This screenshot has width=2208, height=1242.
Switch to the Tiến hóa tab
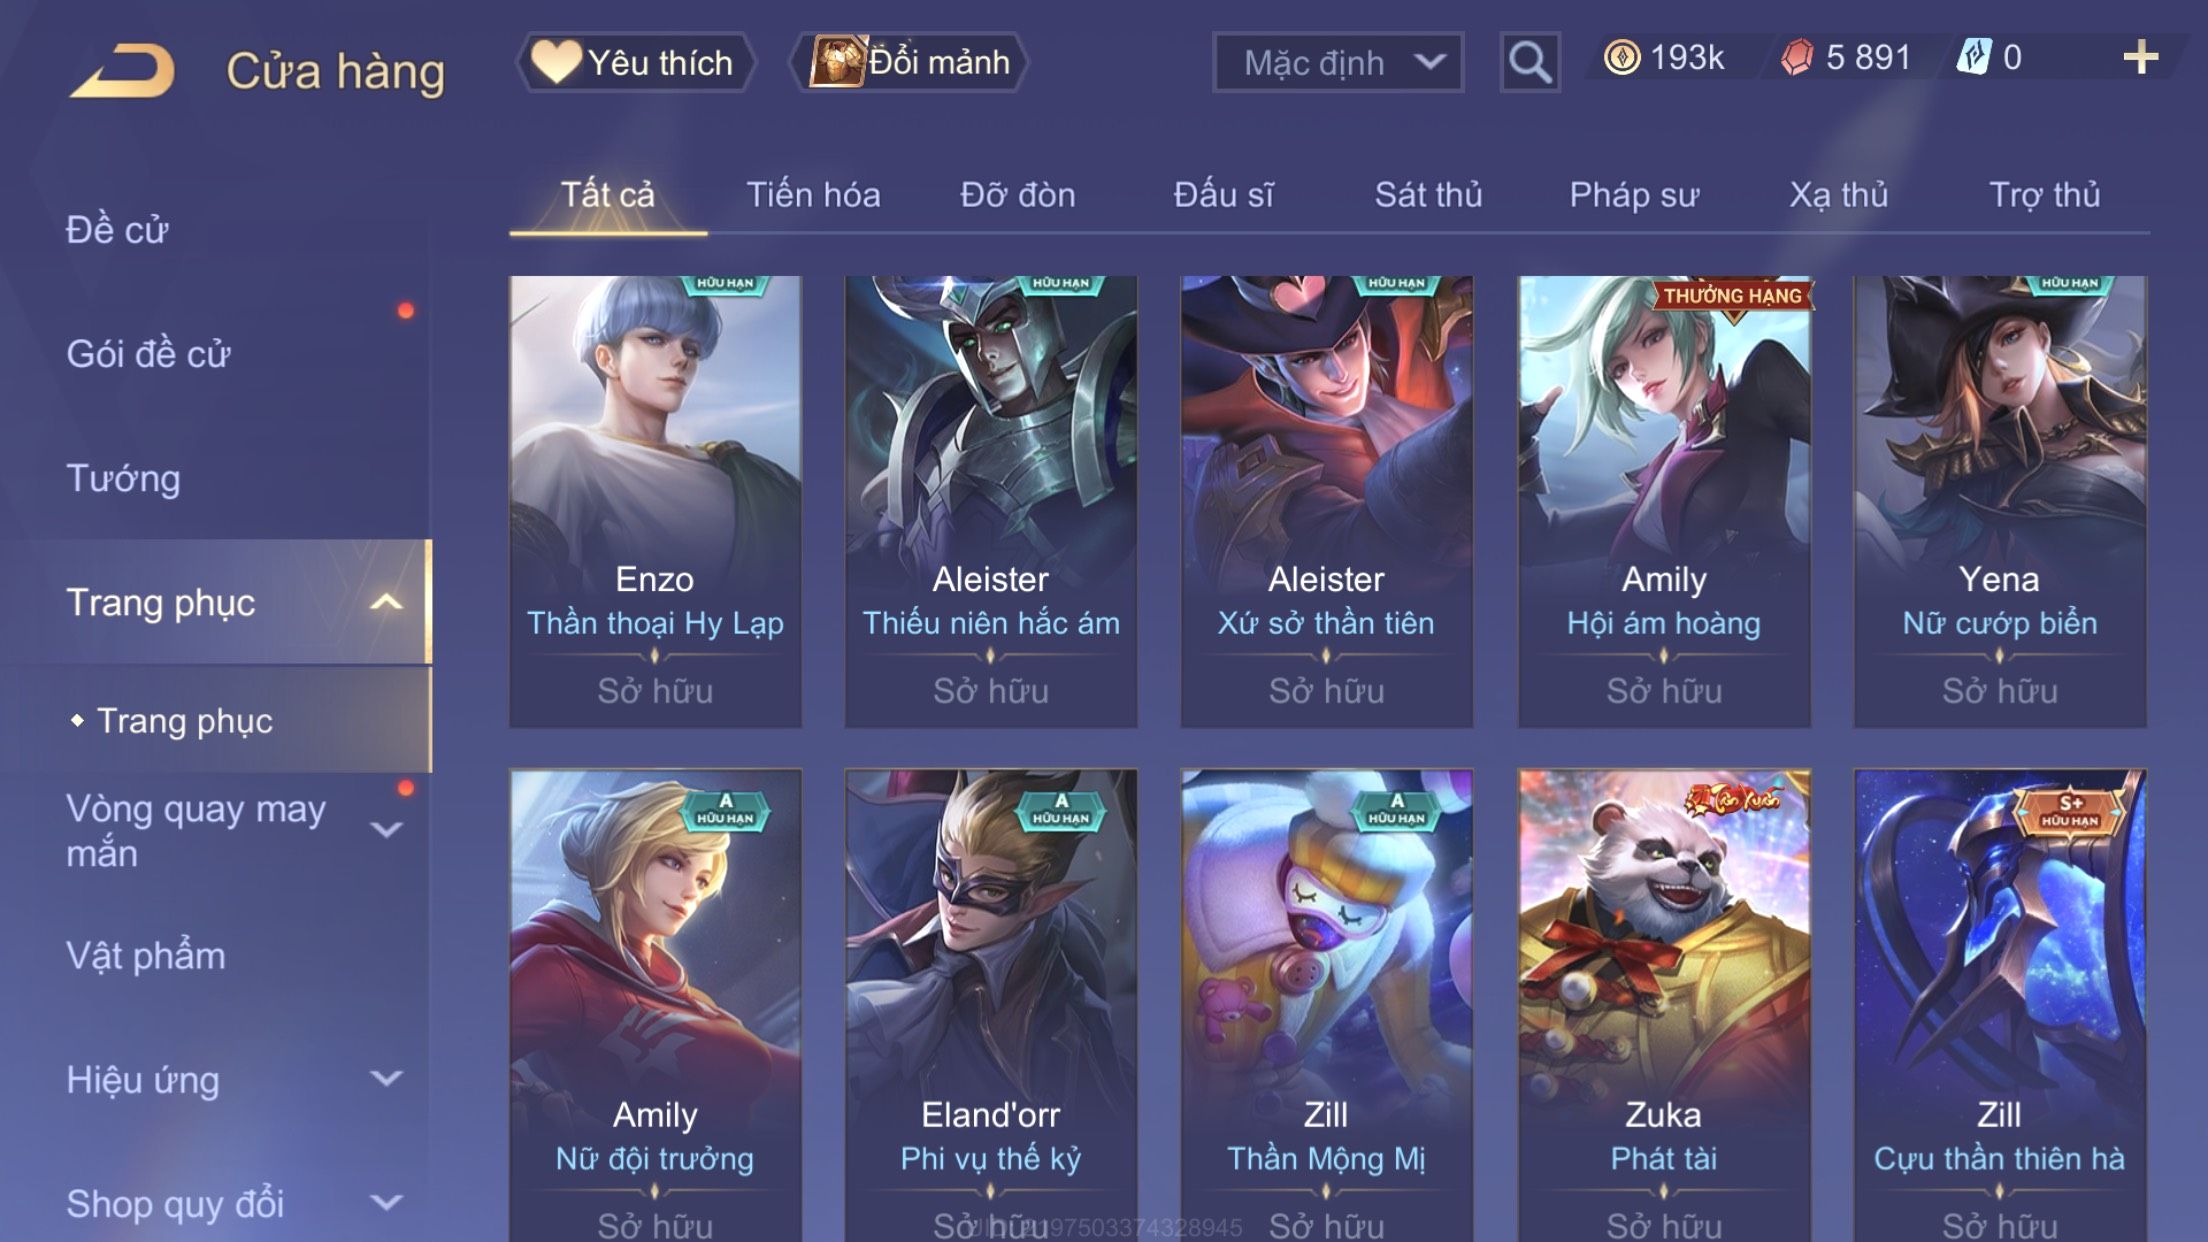coord(813,194)
